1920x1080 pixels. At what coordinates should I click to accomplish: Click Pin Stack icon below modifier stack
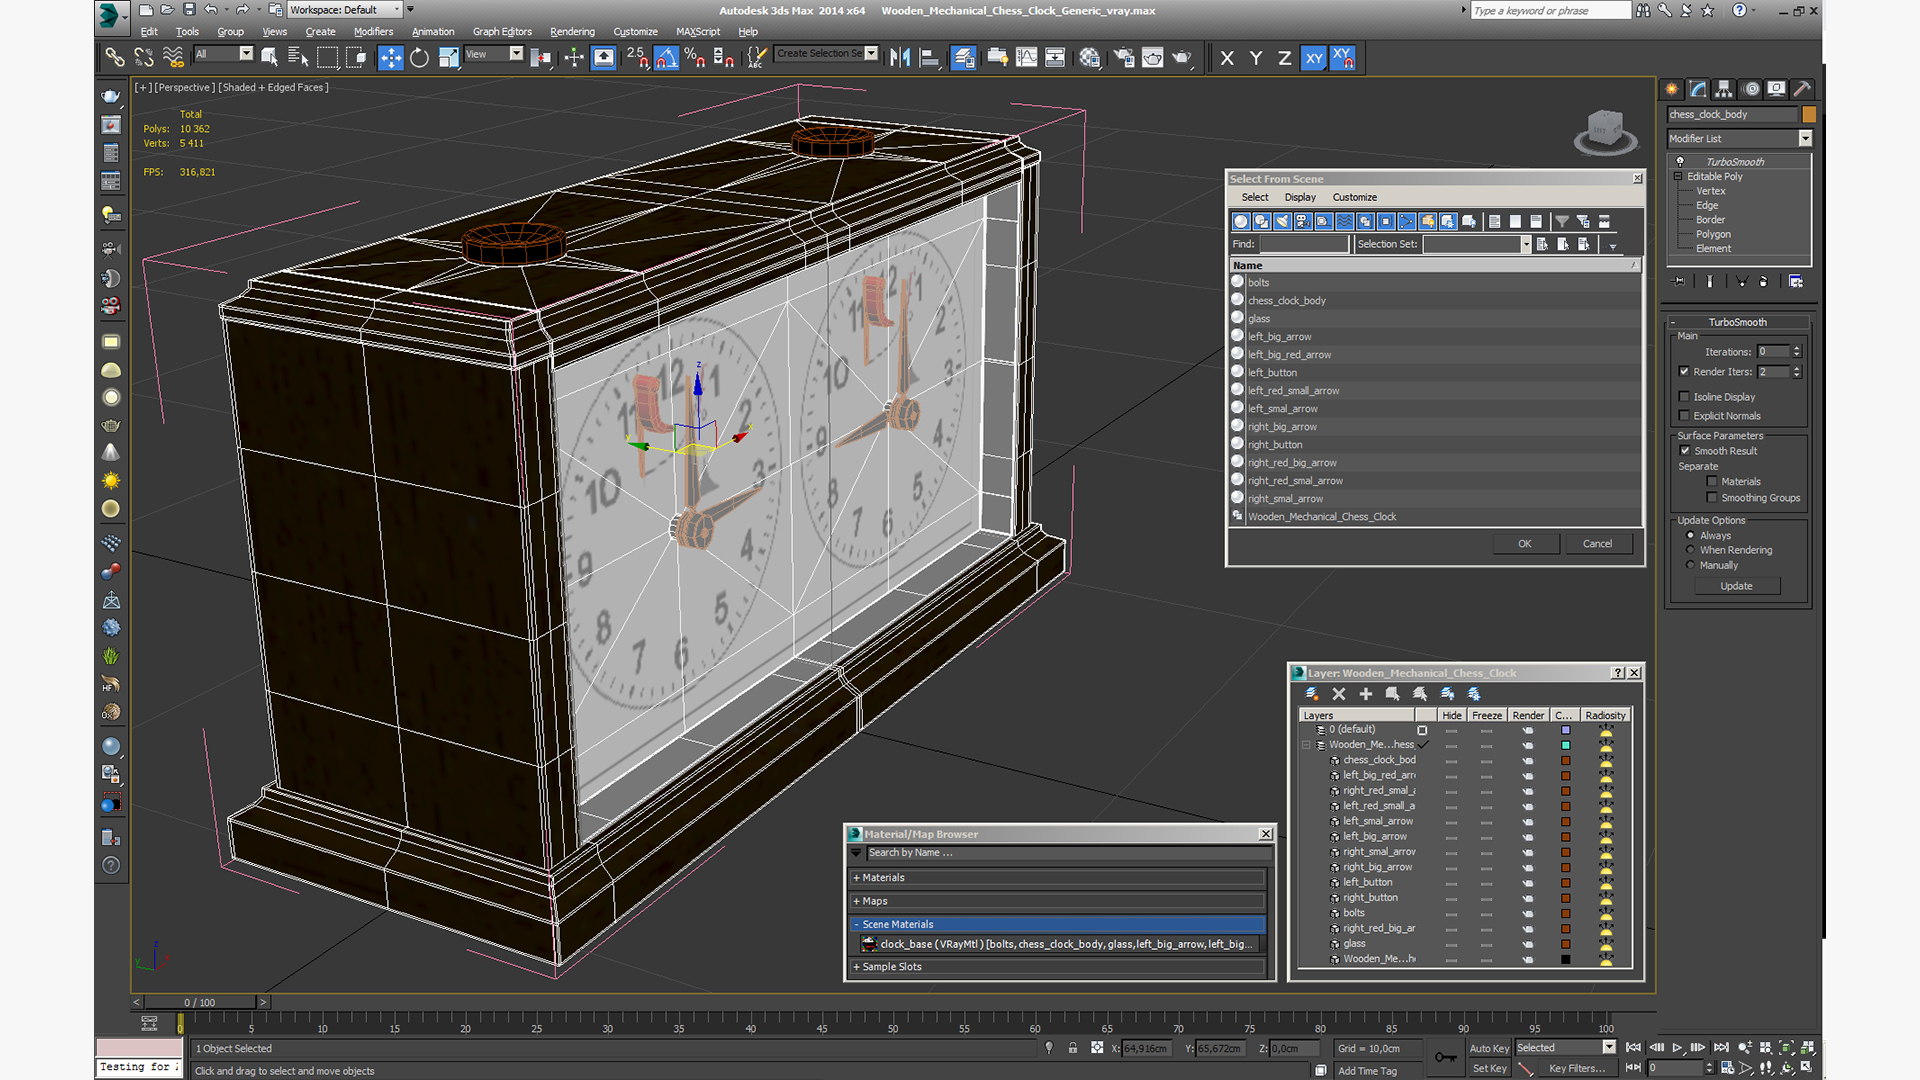click(x=1679, y=282)
